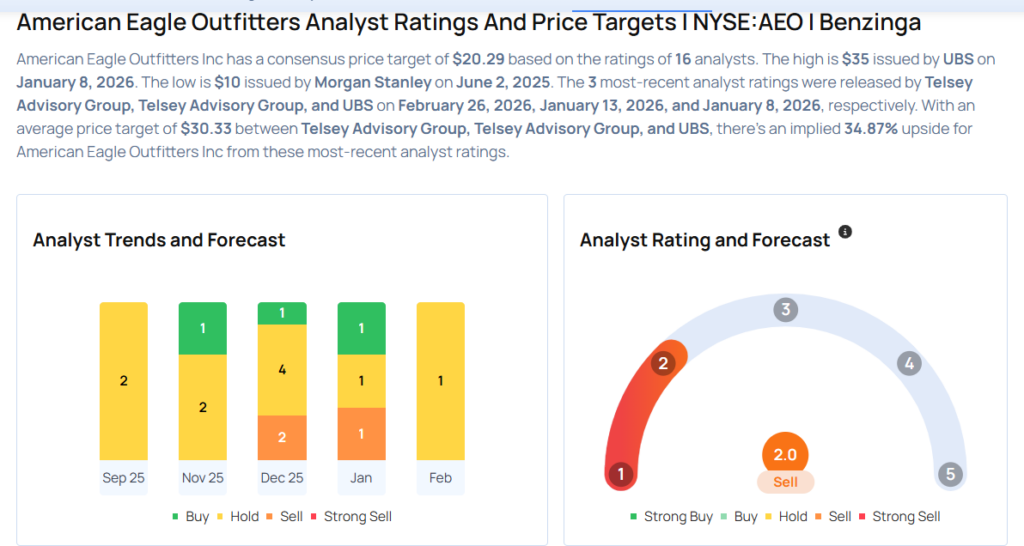Toggle the Strong Buy legend under the gauge
The width and height of the screenshot is (1024, 546).
coord(672,517)
